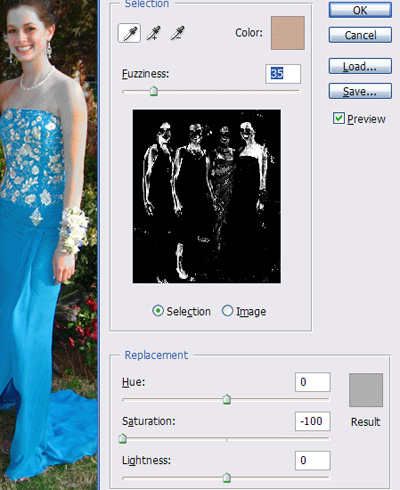400x490 pixels.
Task: Toggle the Preview checkbox
Action: tap(339, 118)
